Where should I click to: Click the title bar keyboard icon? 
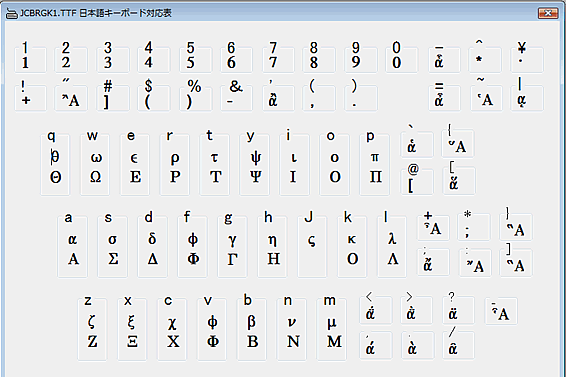[x=12, y=13]
